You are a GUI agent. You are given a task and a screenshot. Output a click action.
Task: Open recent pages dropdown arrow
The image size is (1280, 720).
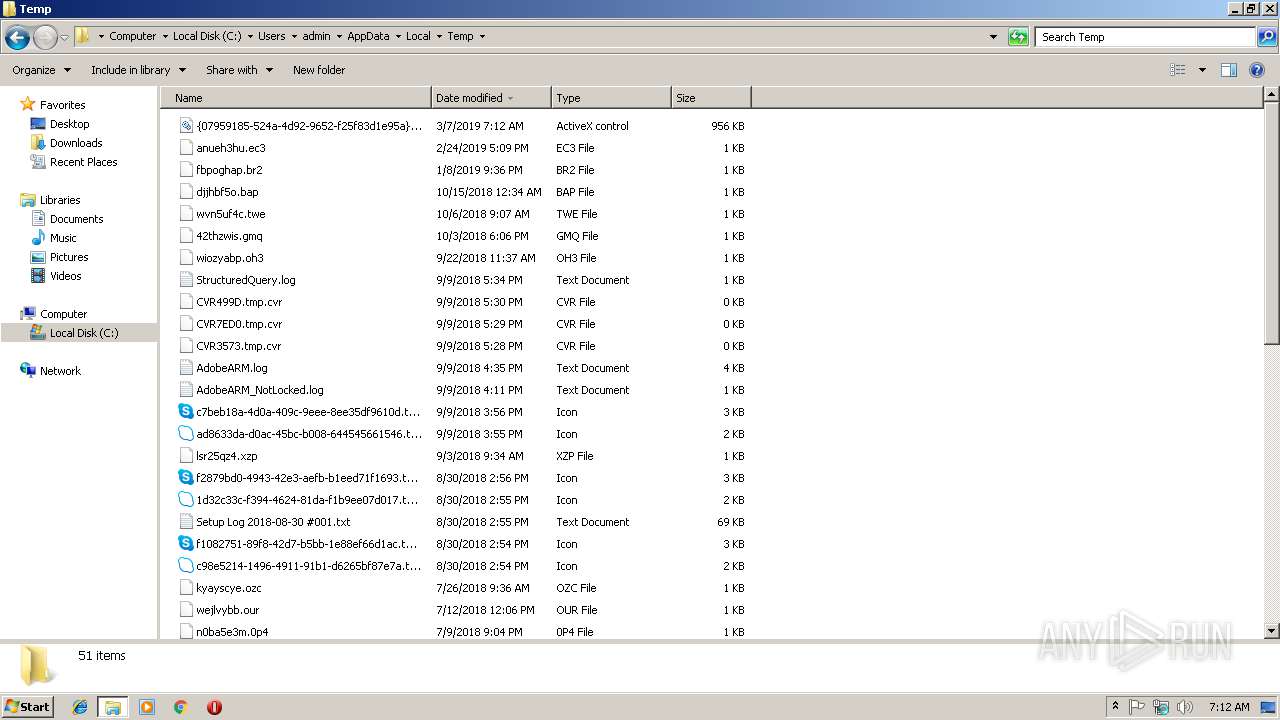click(65, 38)
